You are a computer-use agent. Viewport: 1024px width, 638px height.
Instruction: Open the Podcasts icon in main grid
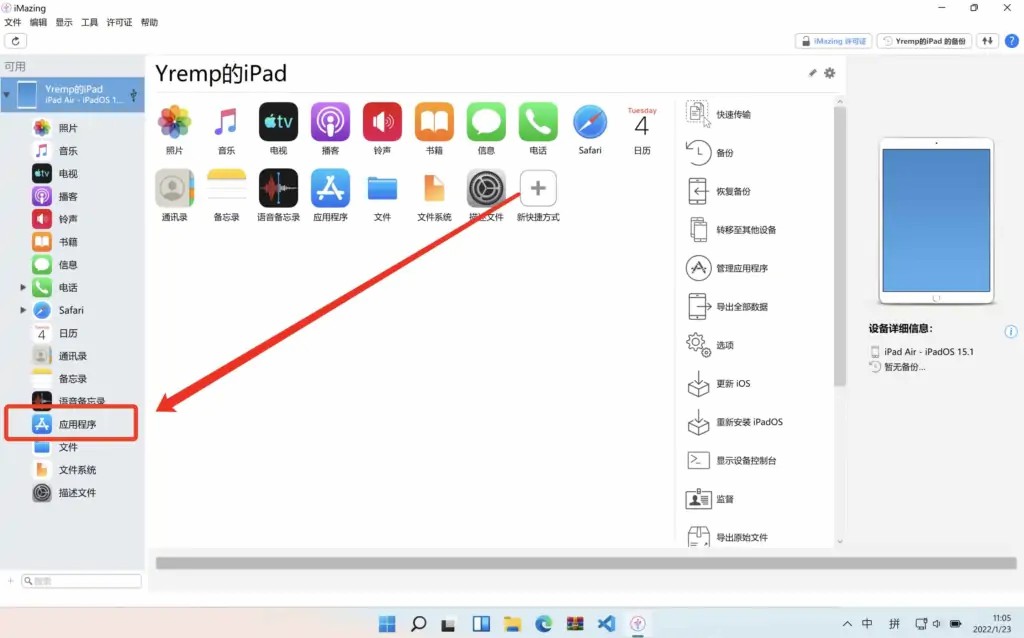pos(330,122)
